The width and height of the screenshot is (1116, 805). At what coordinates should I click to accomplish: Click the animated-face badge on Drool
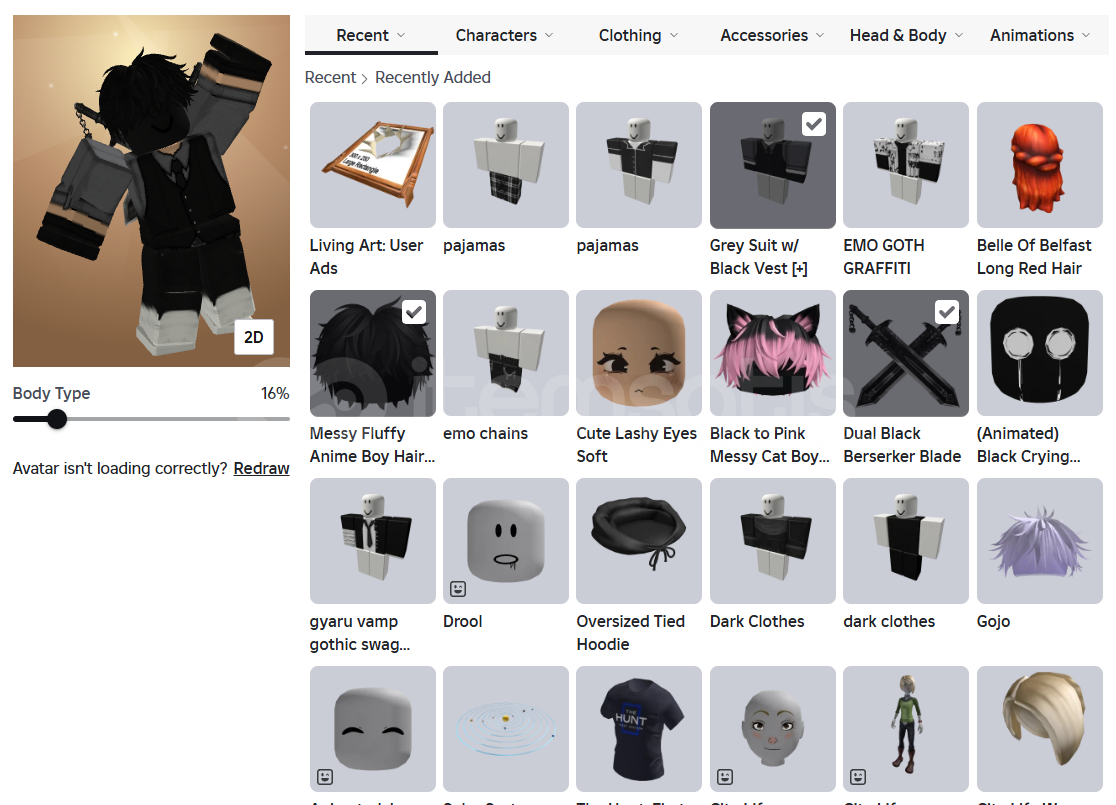coord(458,589)
